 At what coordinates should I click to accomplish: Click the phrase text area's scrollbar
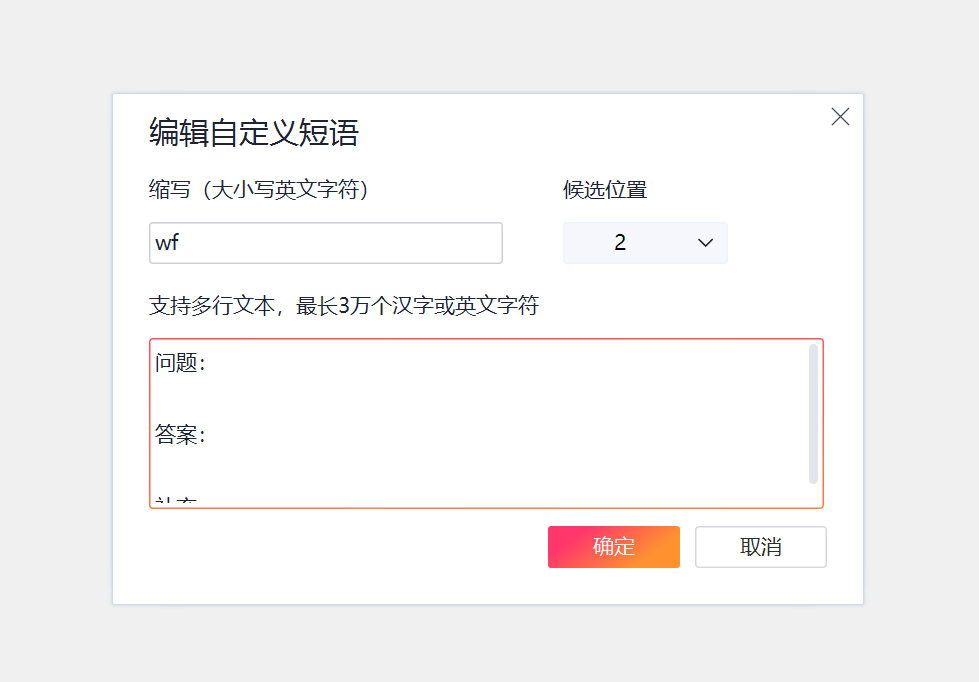[813, 414]
